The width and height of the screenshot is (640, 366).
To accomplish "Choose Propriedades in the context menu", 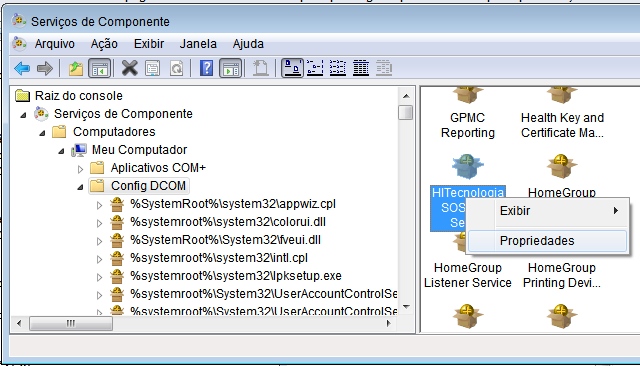I will point(547,241).
